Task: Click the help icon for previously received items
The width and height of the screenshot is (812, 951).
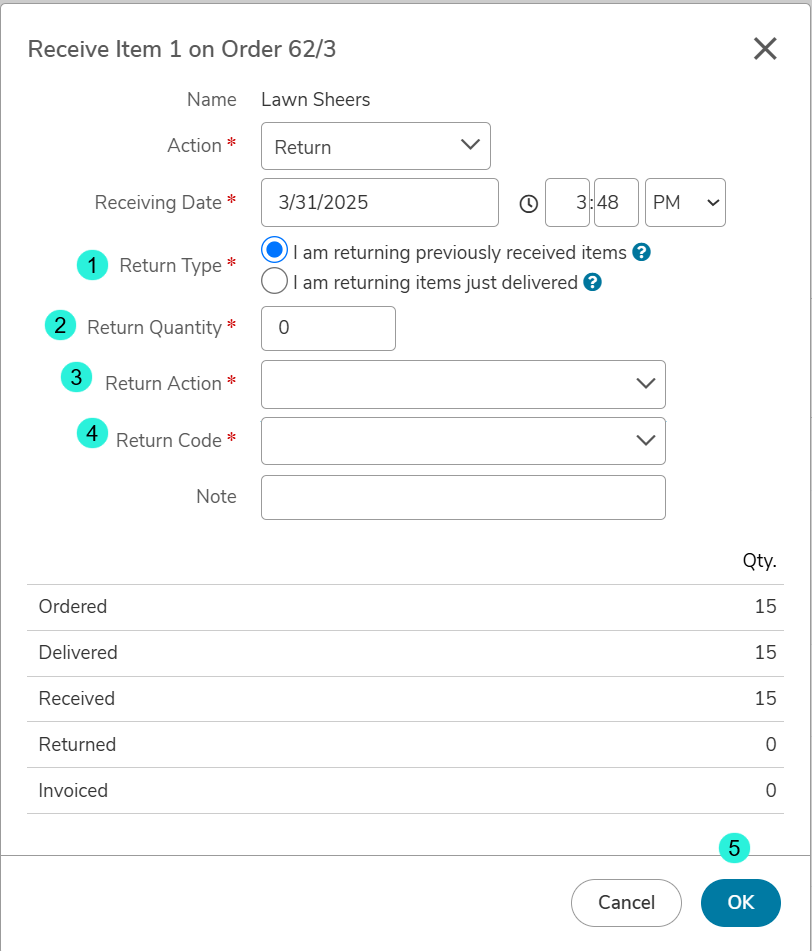Action: click(641, 252)
